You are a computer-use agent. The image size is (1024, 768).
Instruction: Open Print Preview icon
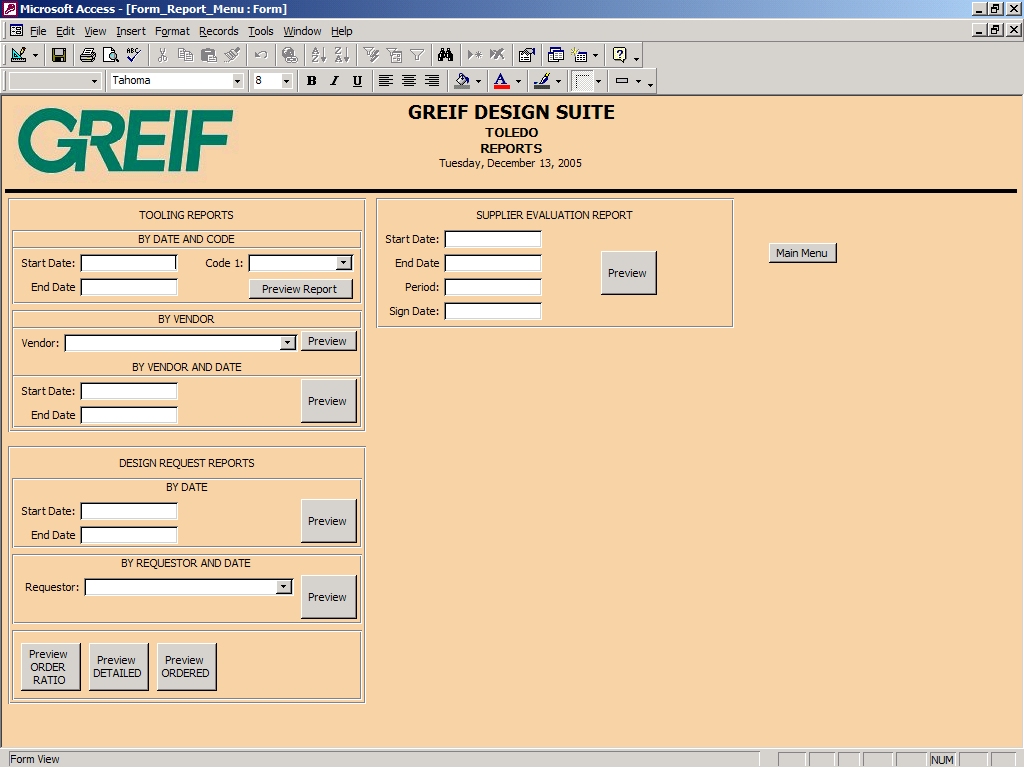pyautogui.click(x=110, y=56)
